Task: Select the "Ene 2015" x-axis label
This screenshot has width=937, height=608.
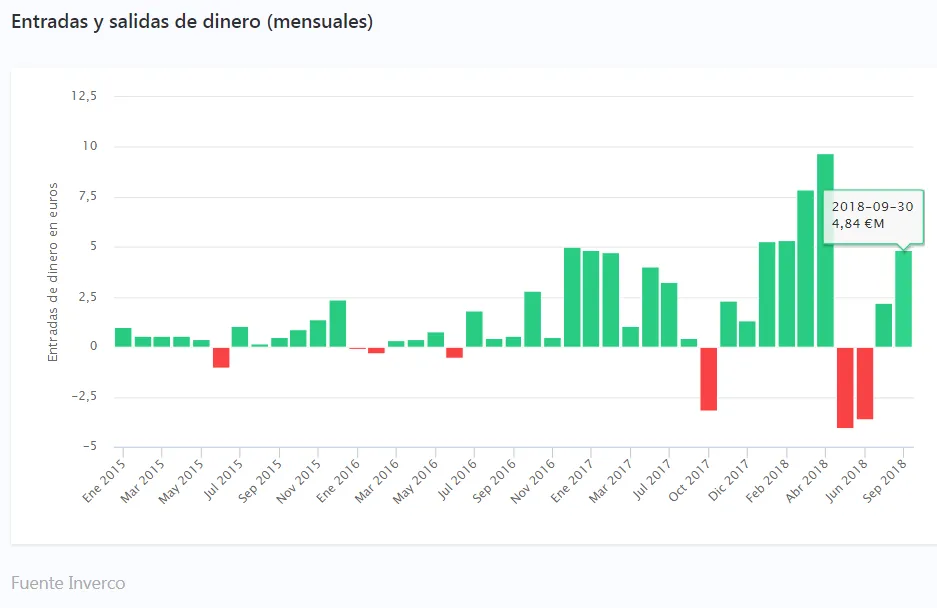Action: 106,479
